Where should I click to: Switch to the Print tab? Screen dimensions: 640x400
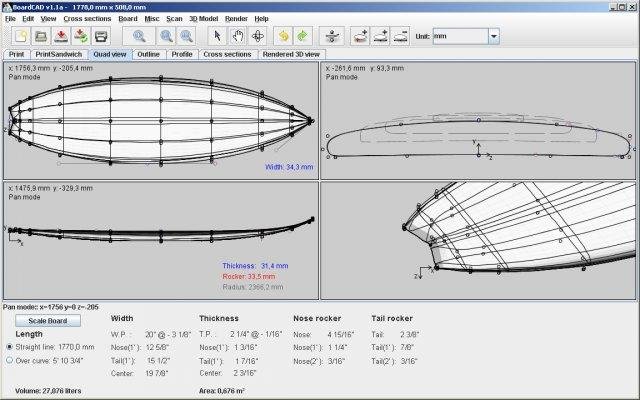17,54
